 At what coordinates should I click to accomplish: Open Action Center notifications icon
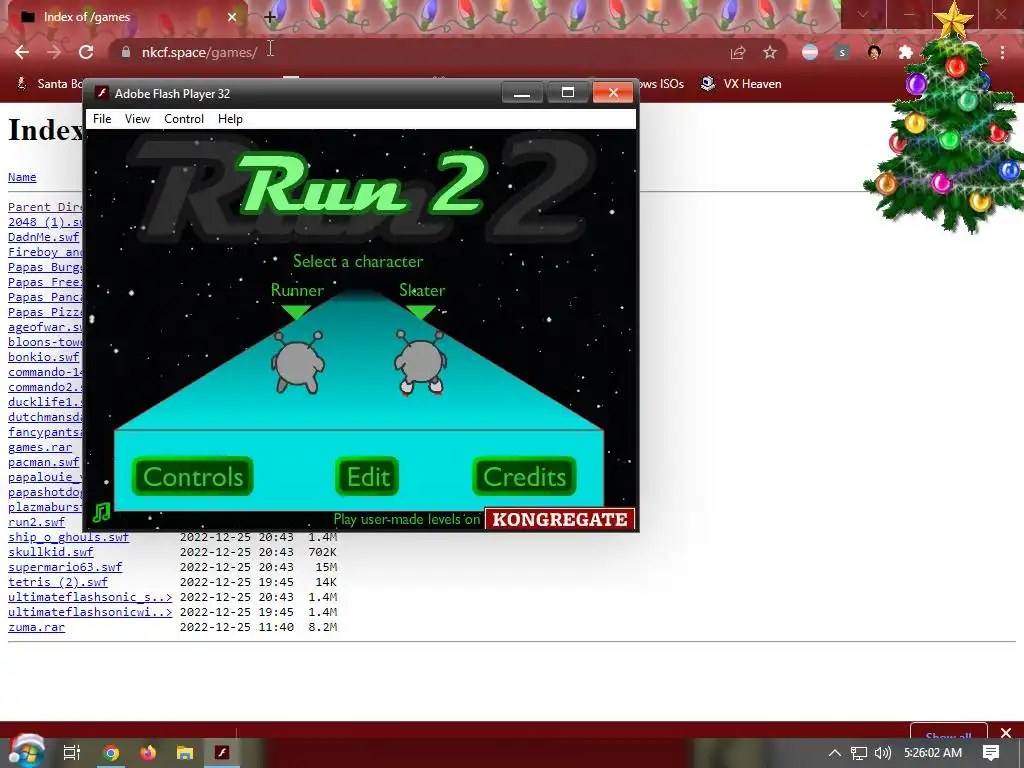(991, 753)
